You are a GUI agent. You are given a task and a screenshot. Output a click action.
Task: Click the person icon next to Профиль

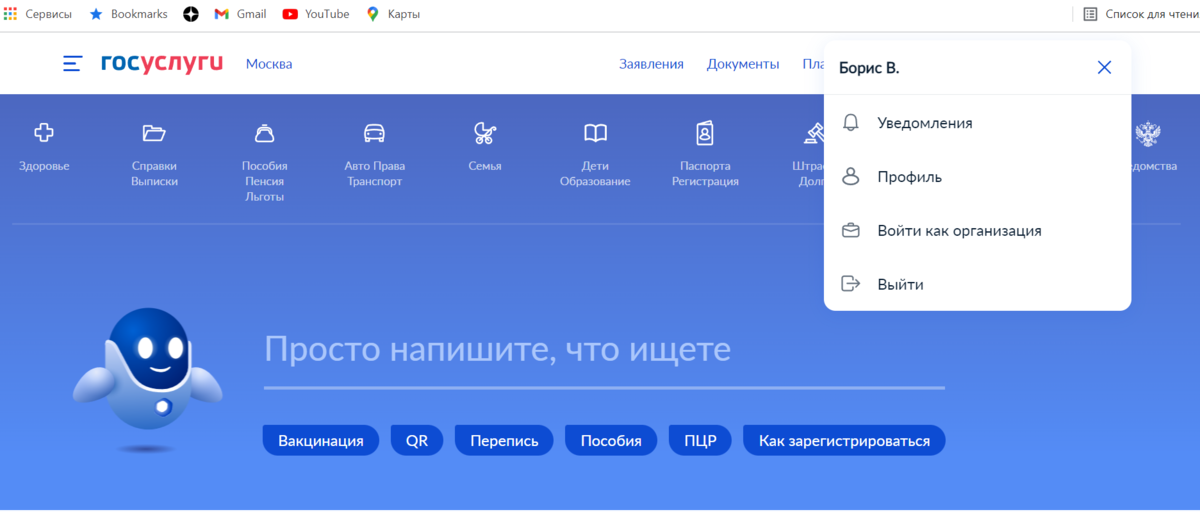[x=851, y=177]
